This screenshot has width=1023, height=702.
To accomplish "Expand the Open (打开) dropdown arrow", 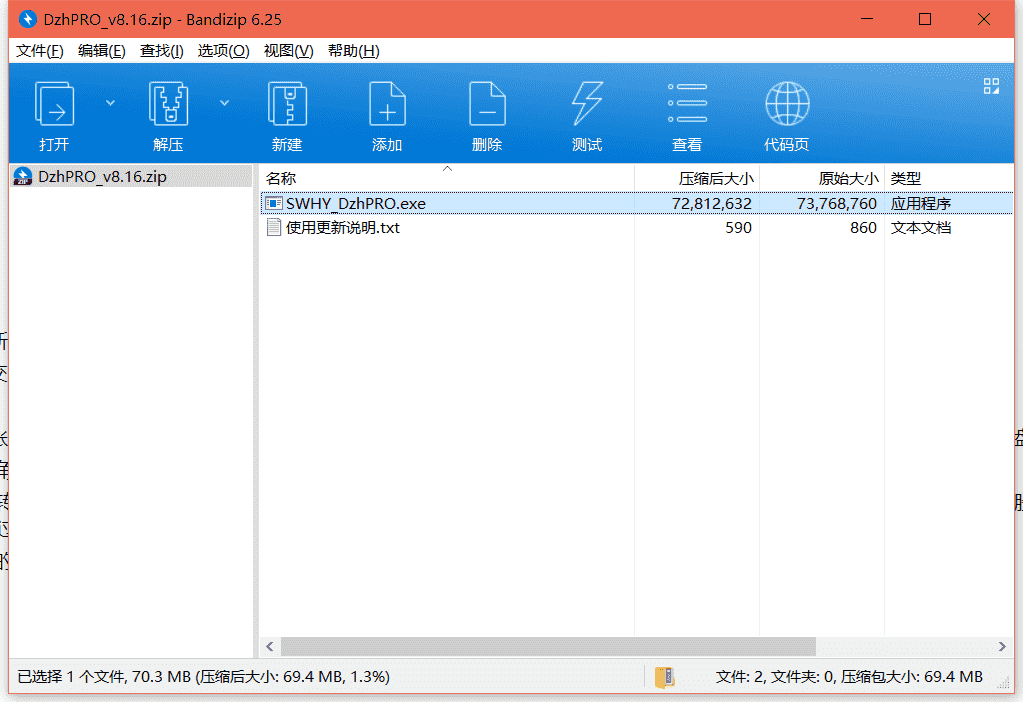I will [x=110, y=103].
